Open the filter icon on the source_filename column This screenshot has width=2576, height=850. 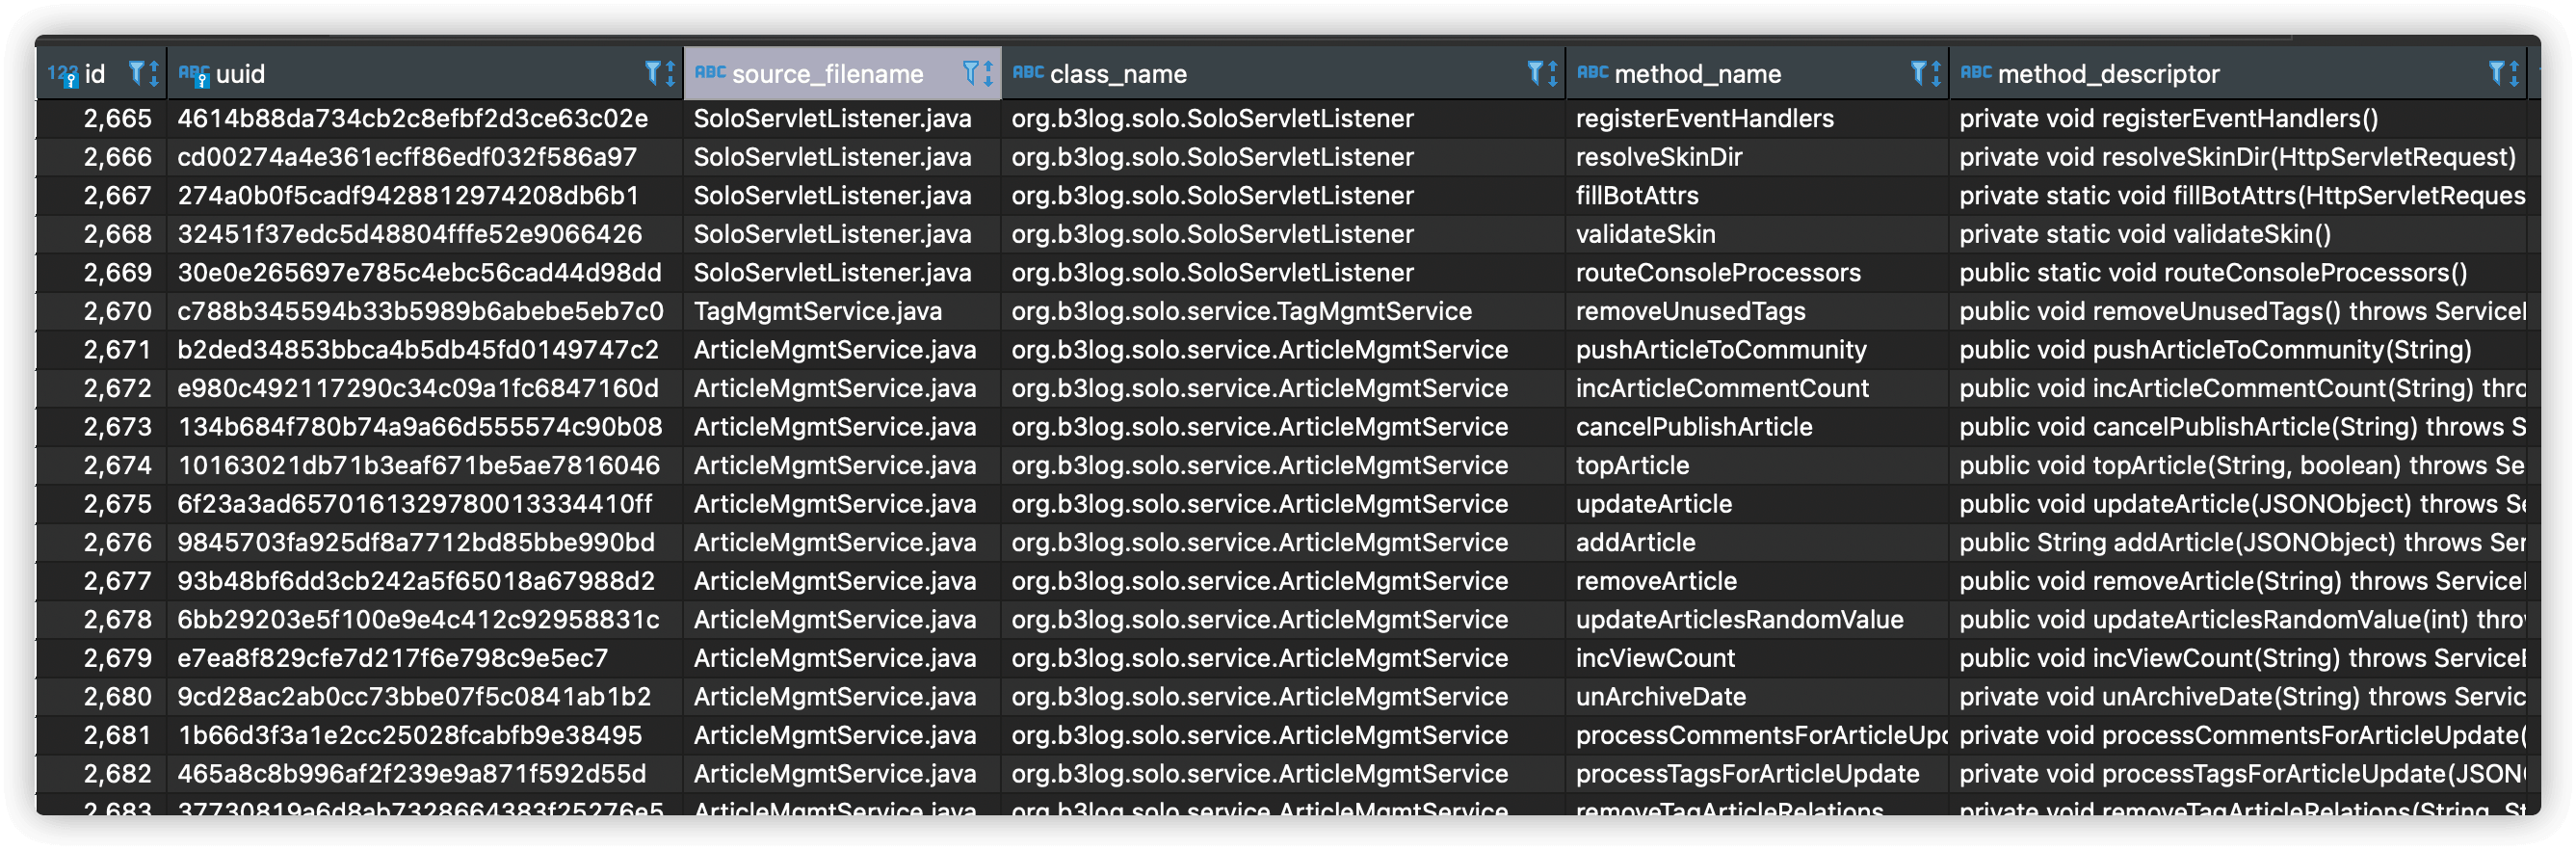970,73
